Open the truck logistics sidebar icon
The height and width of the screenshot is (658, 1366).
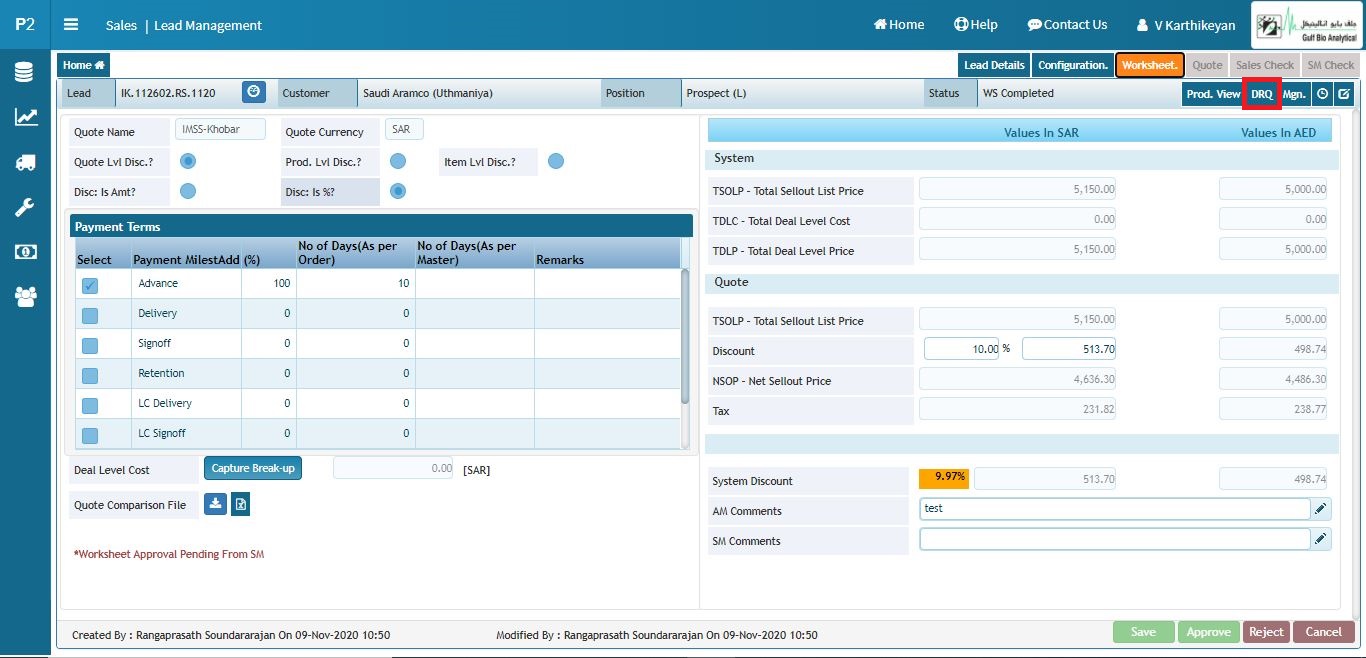click(25, 162)
